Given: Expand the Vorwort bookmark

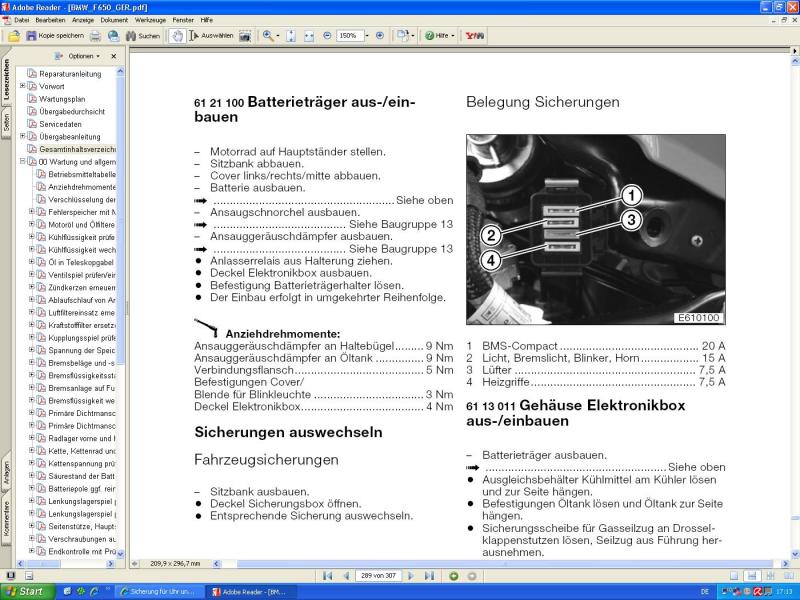Looking at the screenshot, I should pos(22,86).
